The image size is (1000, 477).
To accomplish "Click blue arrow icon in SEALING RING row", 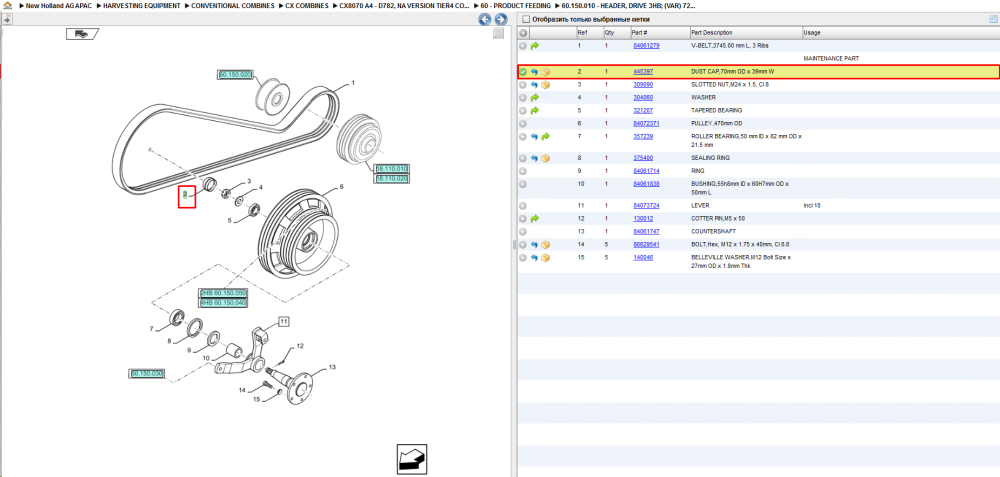I will click(534, 158).
